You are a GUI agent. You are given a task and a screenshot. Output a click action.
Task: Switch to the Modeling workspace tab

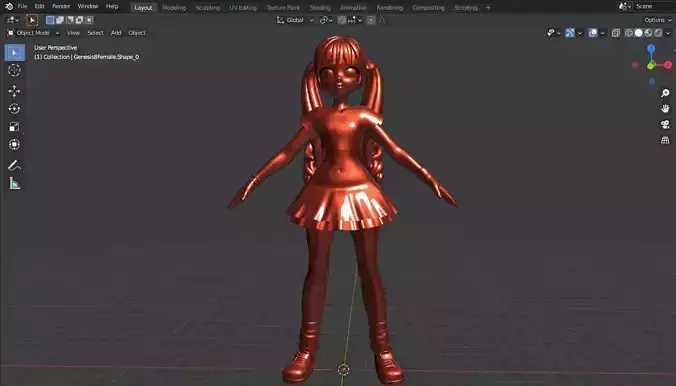174,8
